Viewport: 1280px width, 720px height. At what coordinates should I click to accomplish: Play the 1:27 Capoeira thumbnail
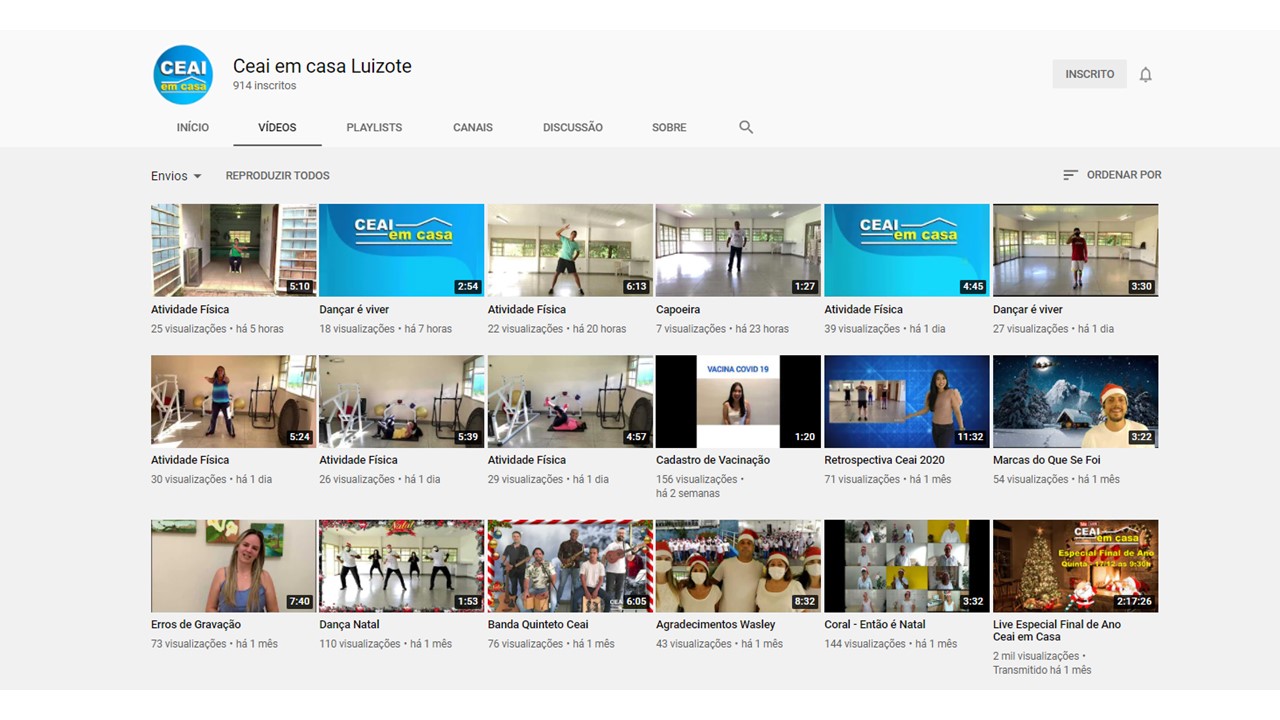(x=738, y=250)
